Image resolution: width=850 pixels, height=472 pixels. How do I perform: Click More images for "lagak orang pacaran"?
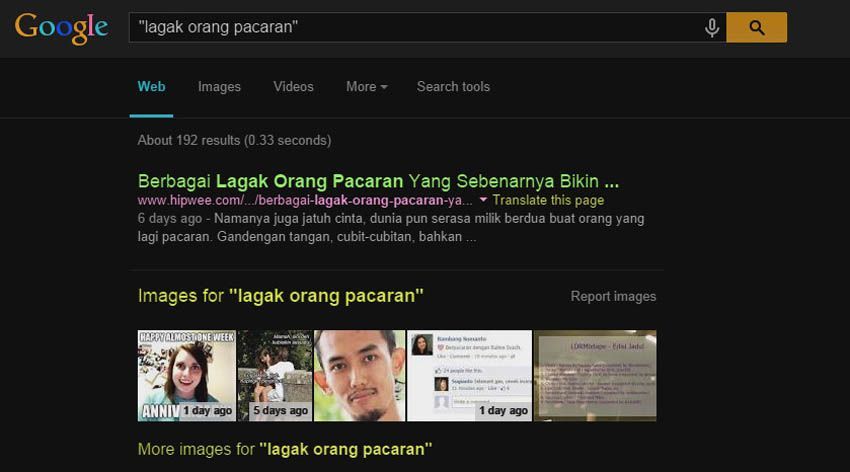tap(285, 449)
